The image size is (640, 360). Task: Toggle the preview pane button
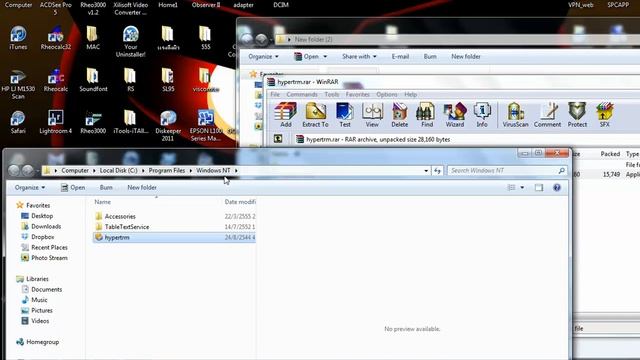pos(539,187)
